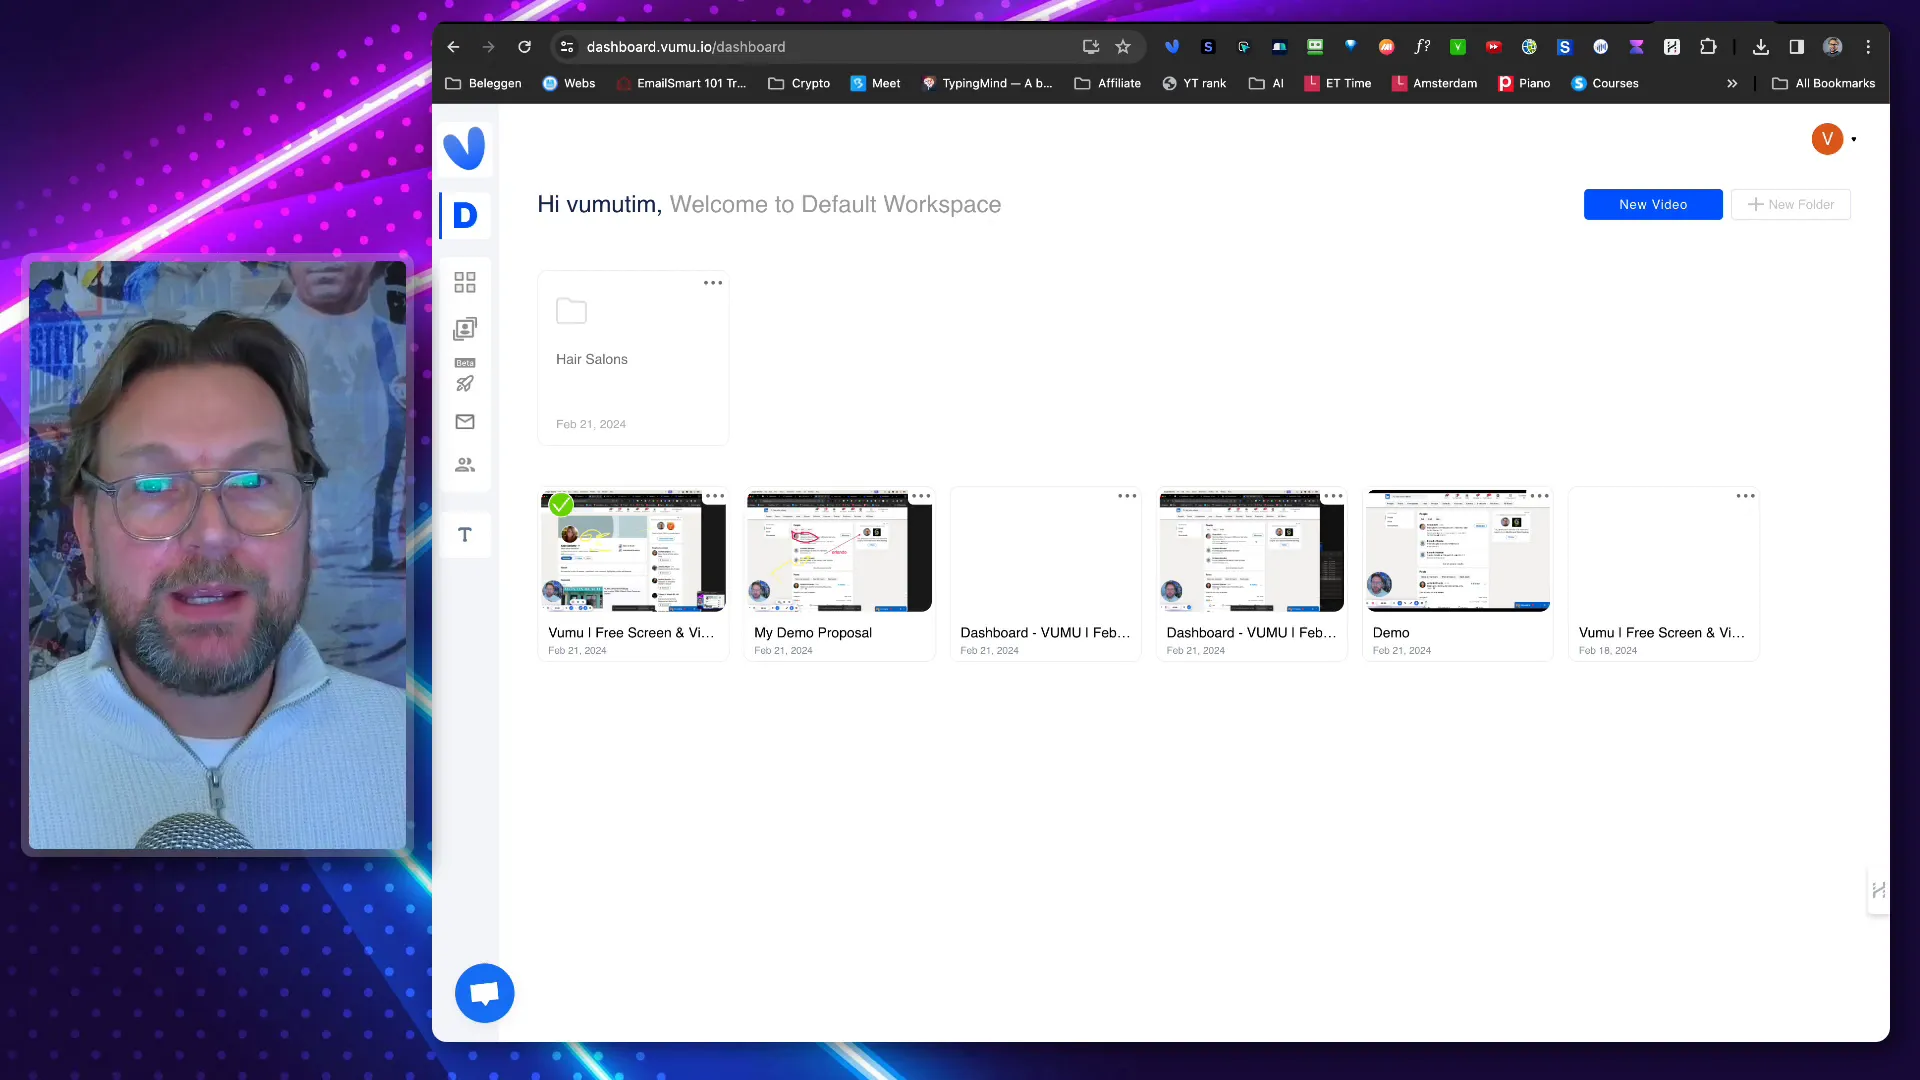1920x1080 pixels.
Task: Open the video library sidebar icon
Action: click(x=465, y=328)
